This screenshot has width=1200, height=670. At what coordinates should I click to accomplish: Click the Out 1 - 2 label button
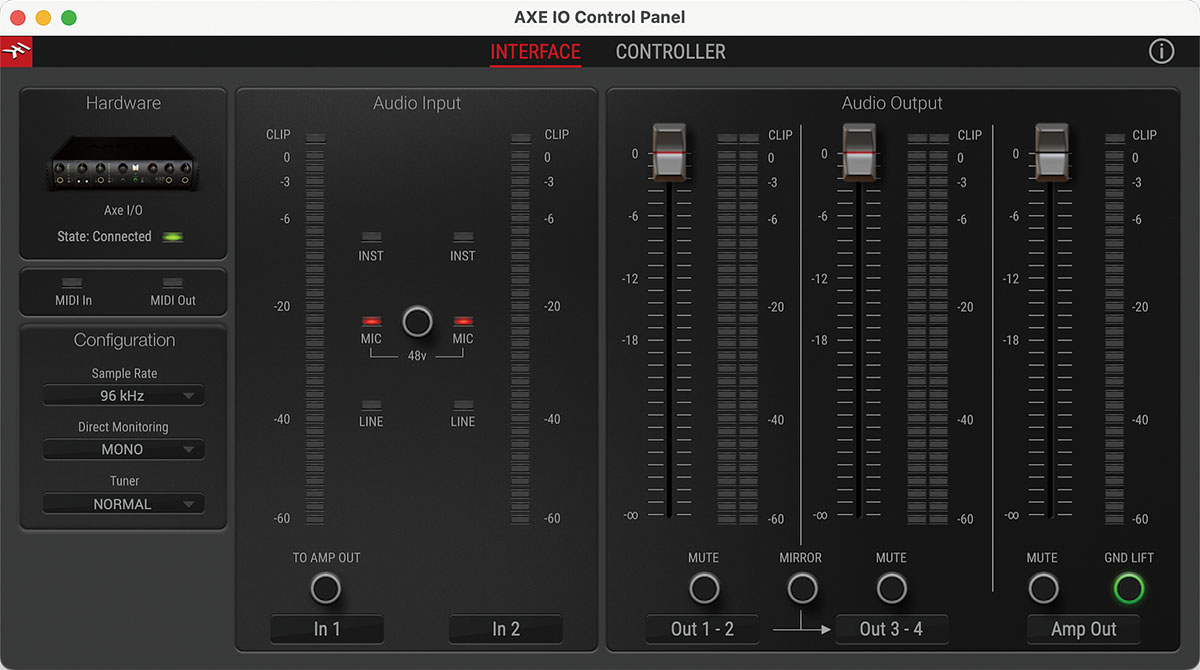pyautogui.click(x=702, y=629)
